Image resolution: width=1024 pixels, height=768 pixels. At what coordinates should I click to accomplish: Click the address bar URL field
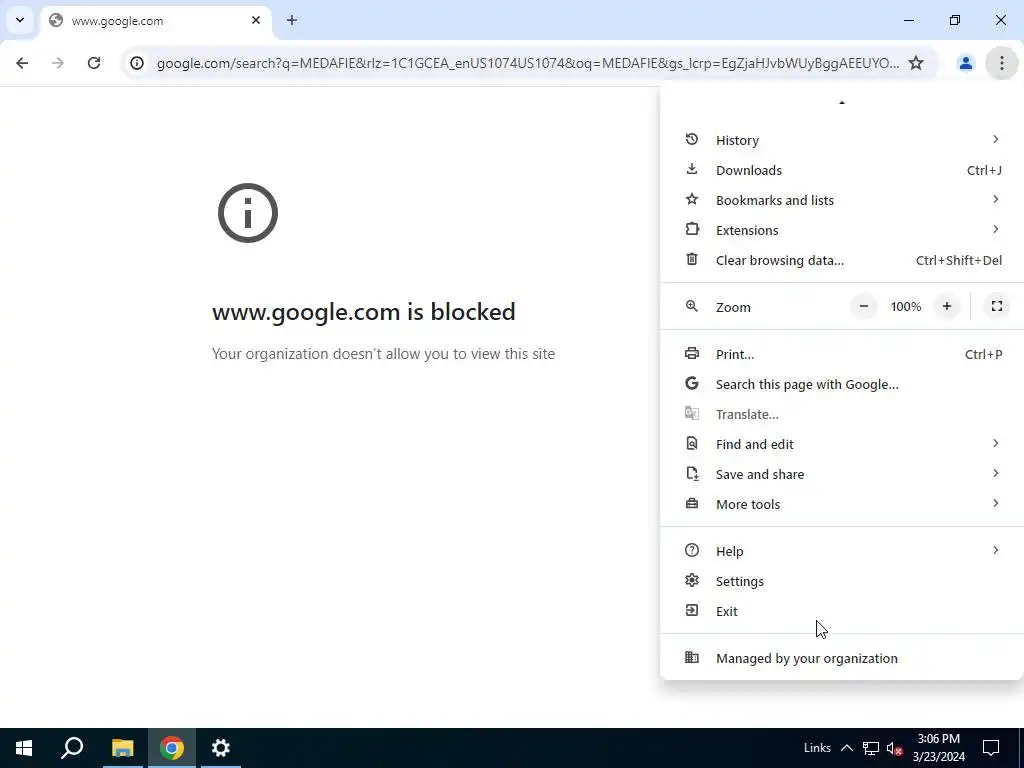pyautogui.click(x=528, y=63)
